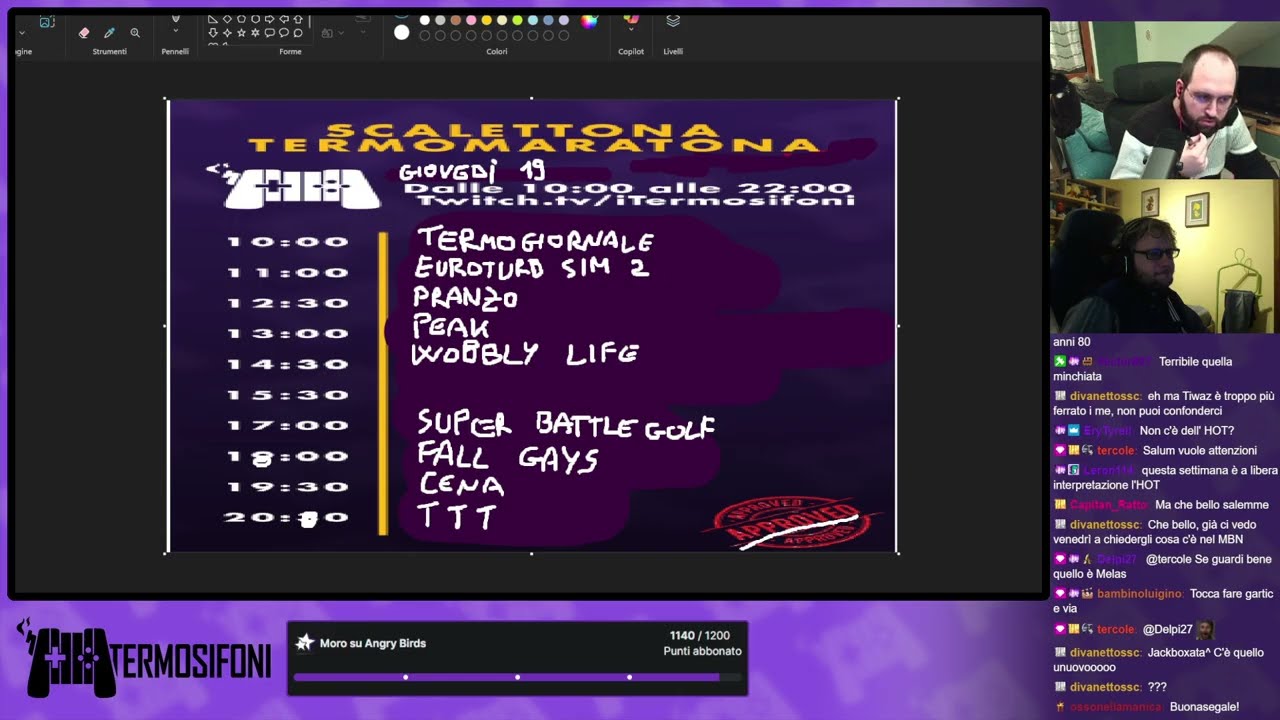Click the divanettossc username beside "Jackboxata"
The image size is (1280, 720).
[x=1104, y=653]
